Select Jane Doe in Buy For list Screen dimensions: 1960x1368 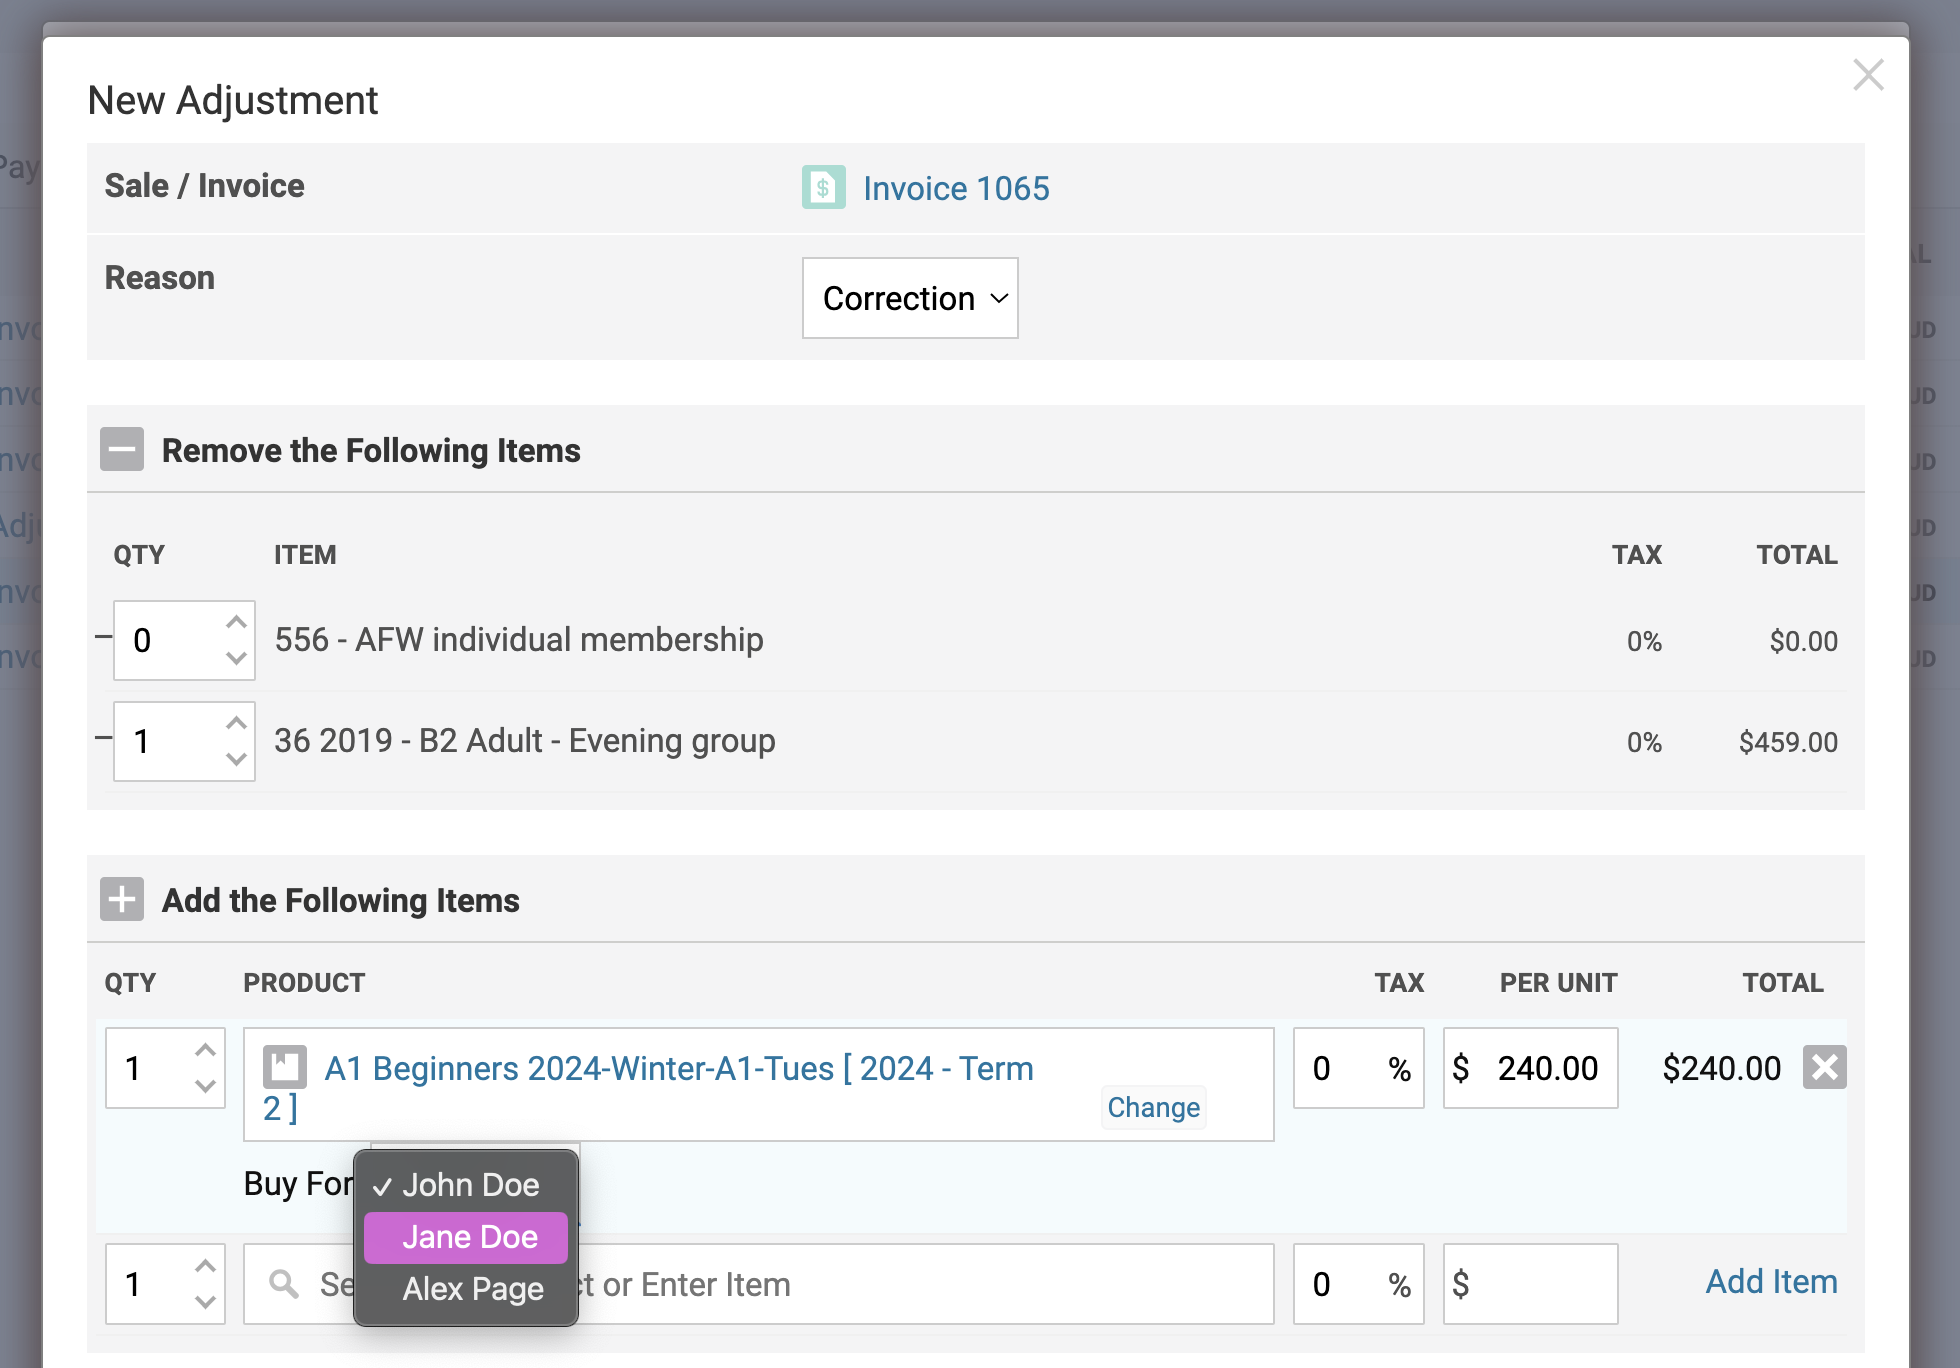(468, 1237)
